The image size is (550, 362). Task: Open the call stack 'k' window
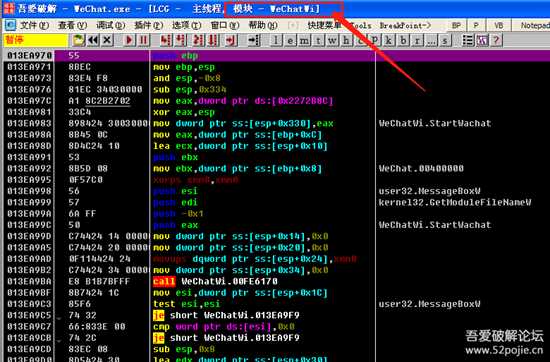click(389, 41)
